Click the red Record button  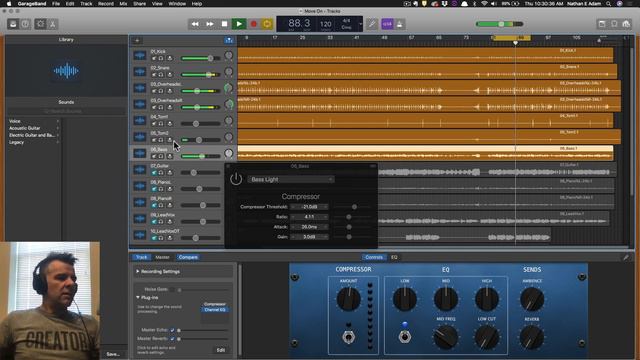(x=253, y=24)
